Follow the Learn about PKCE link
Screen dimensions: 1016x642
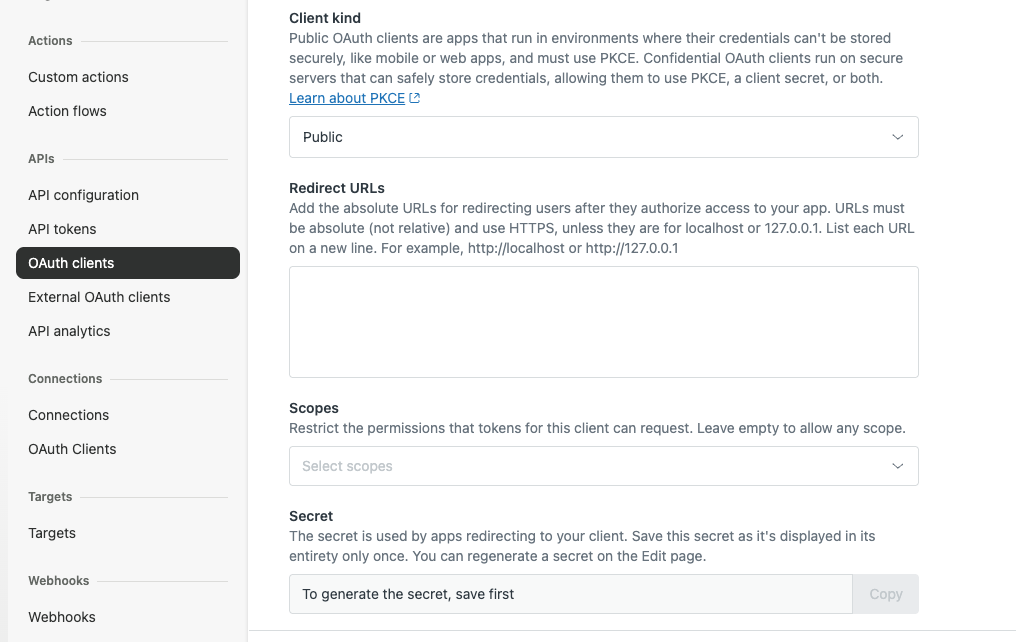347,98
